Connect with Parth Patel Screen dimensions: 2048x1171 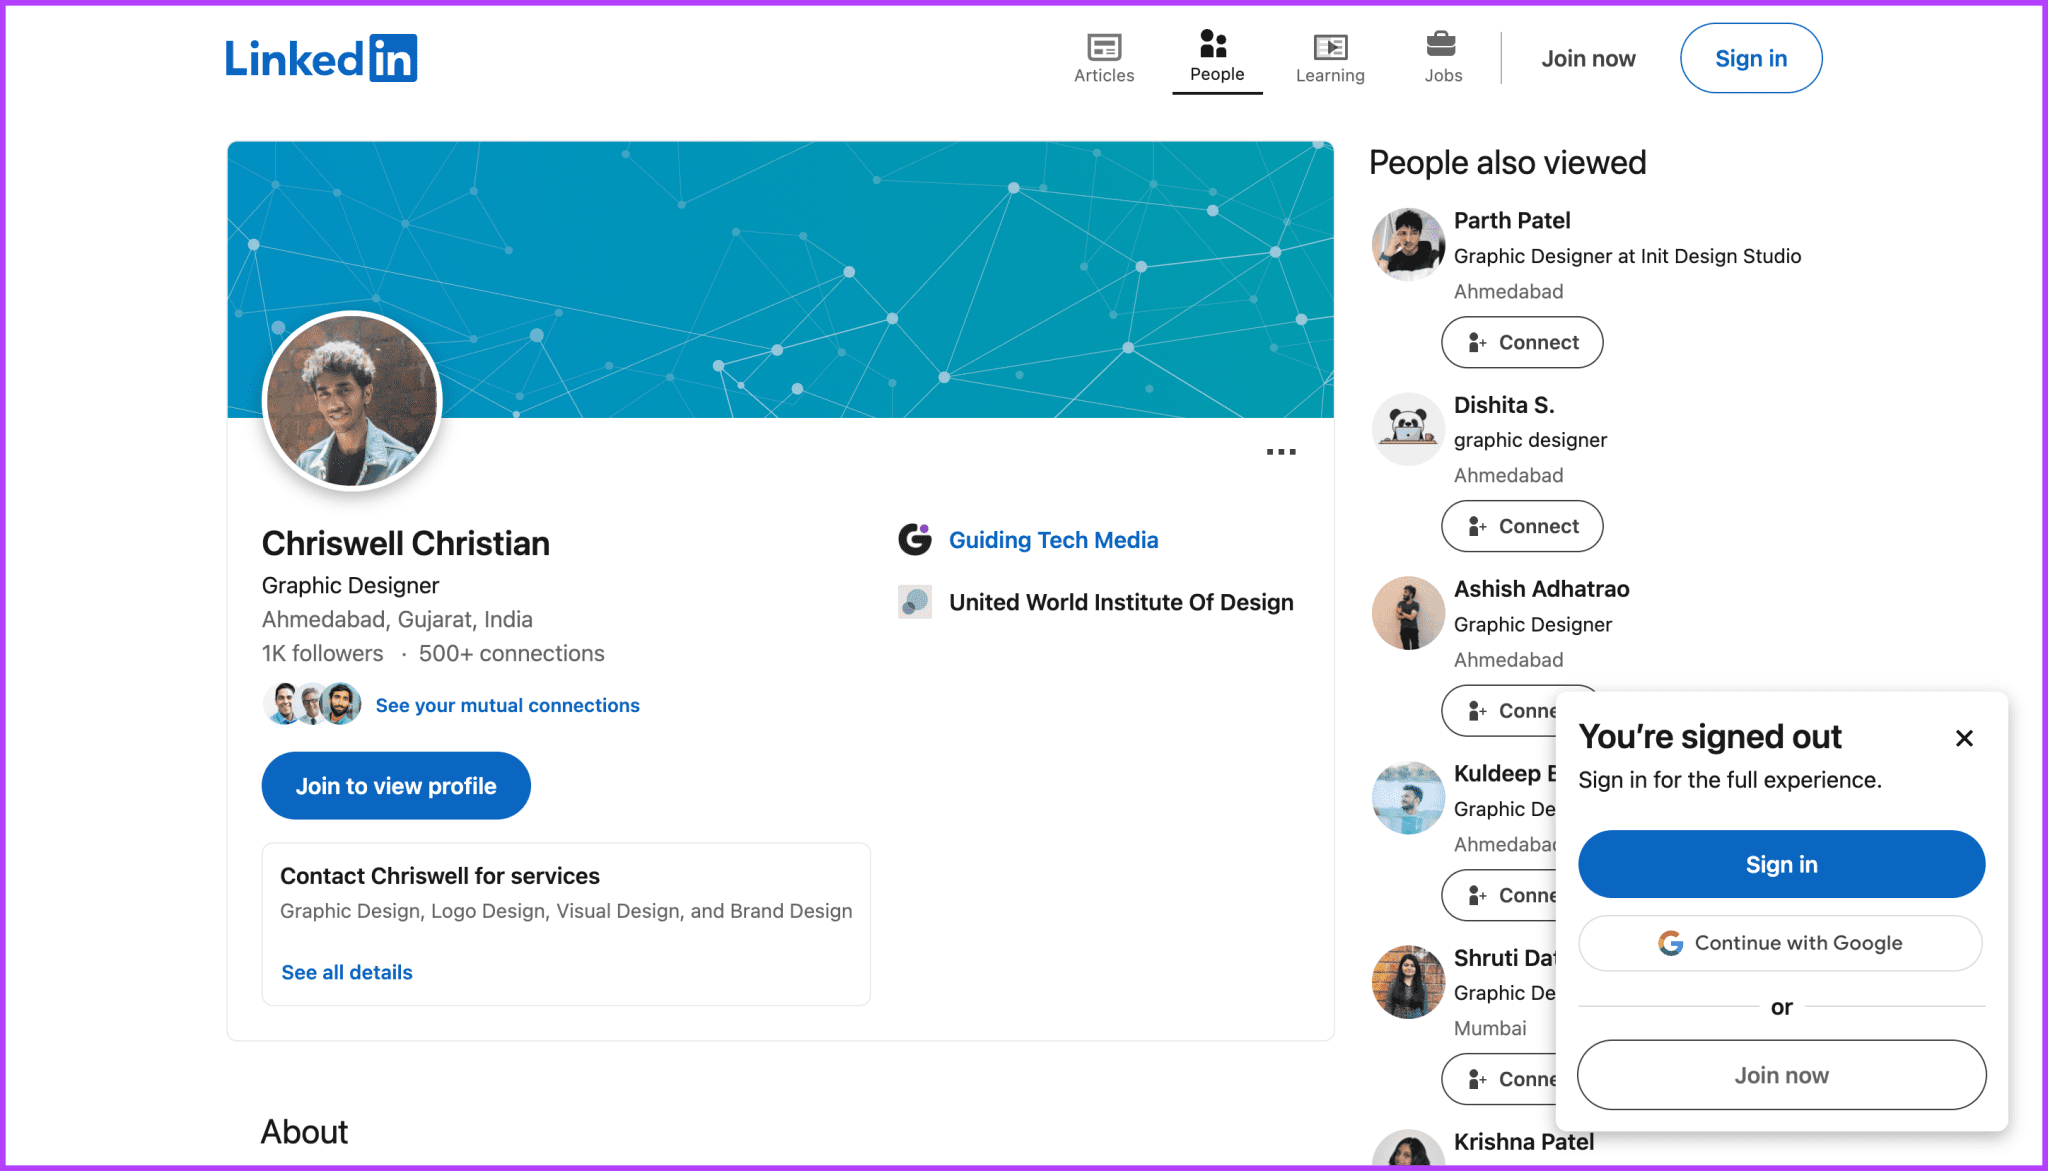click(x=1521, y=342)
